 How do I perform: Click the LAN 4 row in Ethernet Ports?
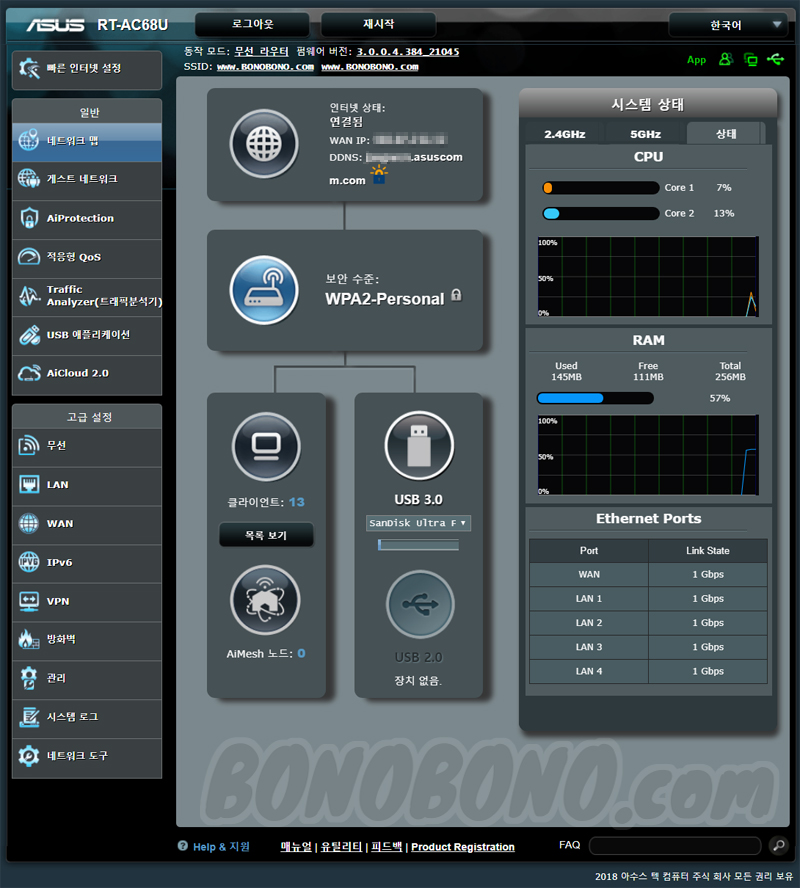point(648,672)
